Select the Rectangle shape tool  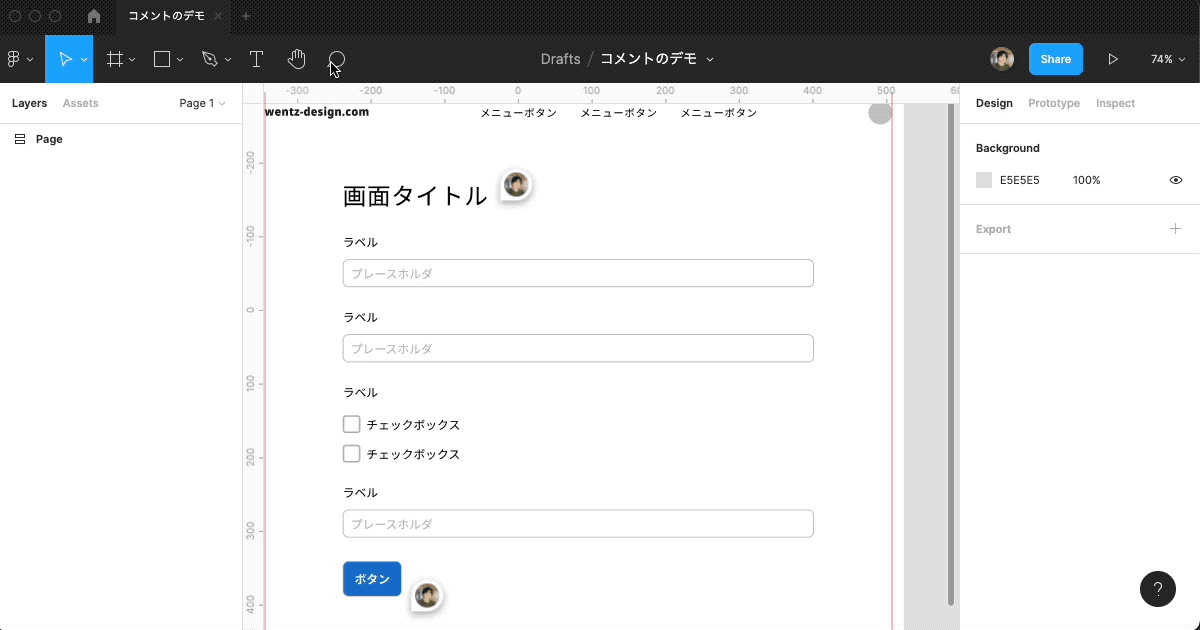(162, 59)
